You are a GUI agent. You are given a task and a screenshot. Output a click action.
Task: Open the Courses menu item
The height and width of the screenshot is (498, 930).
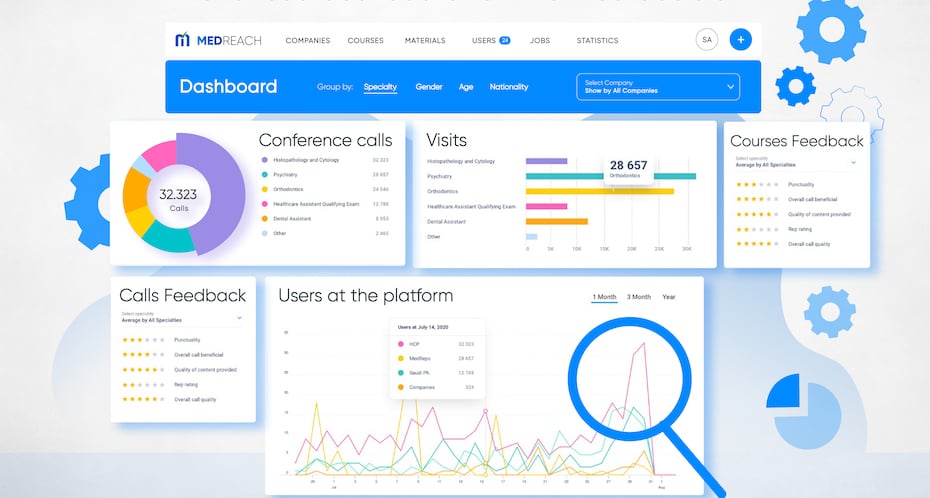366,41
